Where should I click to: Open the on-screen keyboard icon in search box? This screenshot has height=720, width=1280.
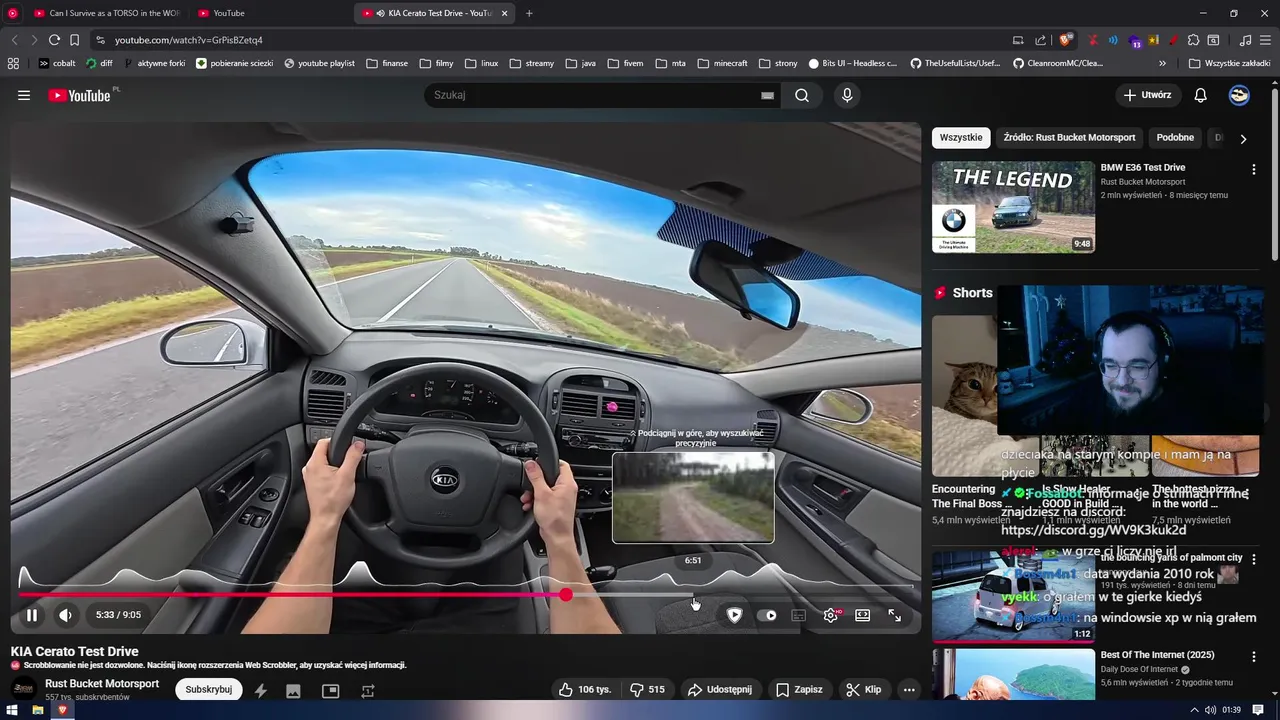(767, 96)
